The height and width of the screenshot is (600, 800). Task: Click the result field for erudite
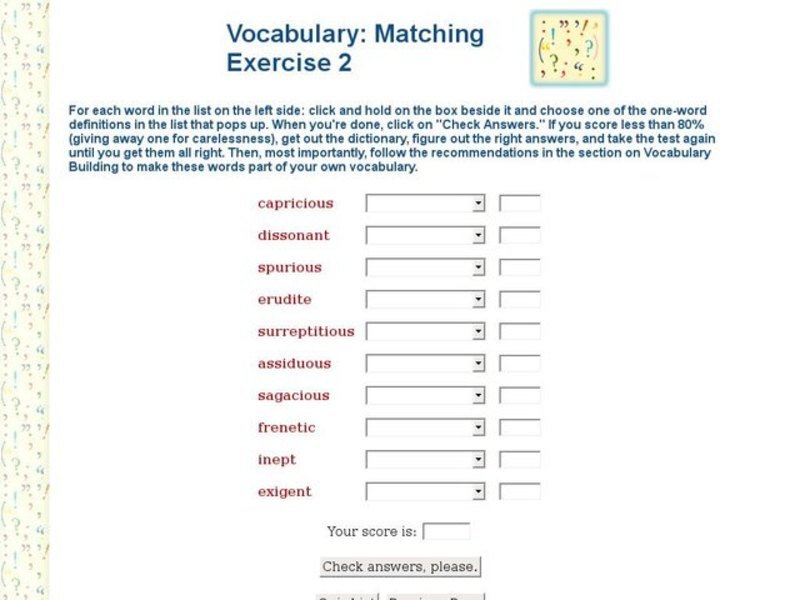[520, 300]
